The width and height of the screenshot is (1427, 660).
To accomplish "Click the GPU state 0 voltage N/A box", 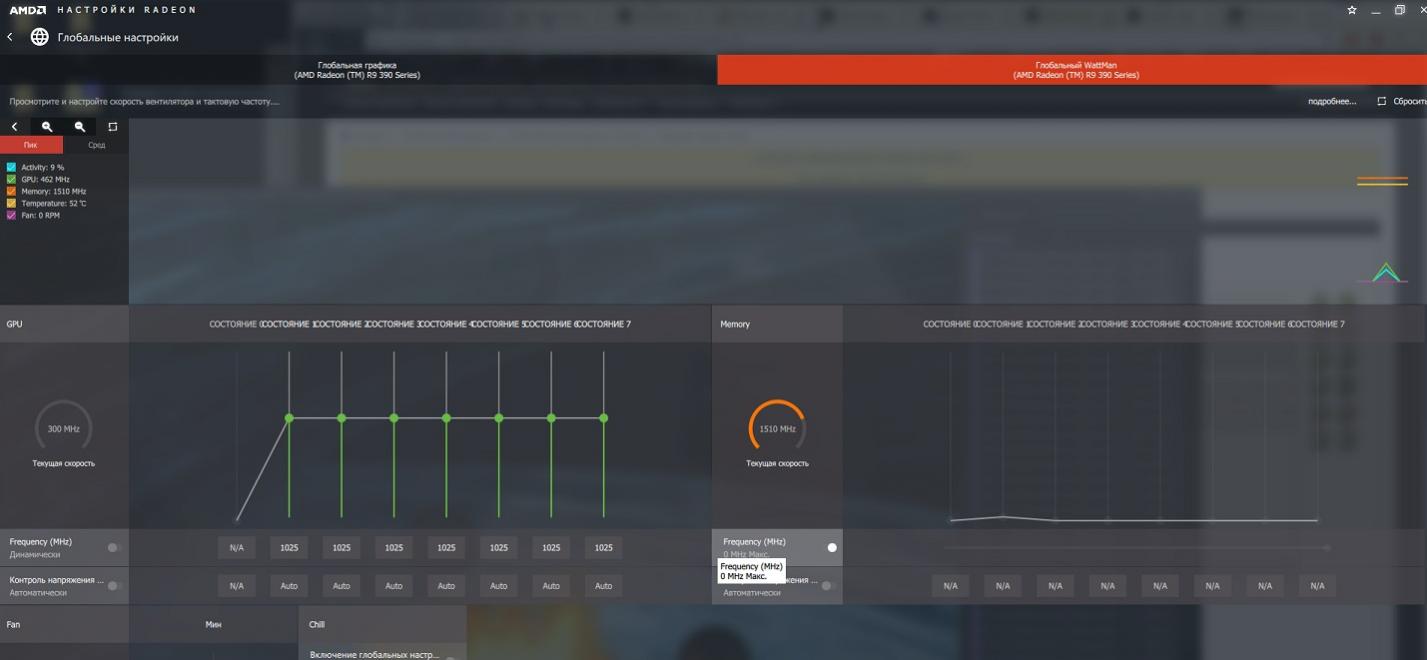I will [236, 586].
